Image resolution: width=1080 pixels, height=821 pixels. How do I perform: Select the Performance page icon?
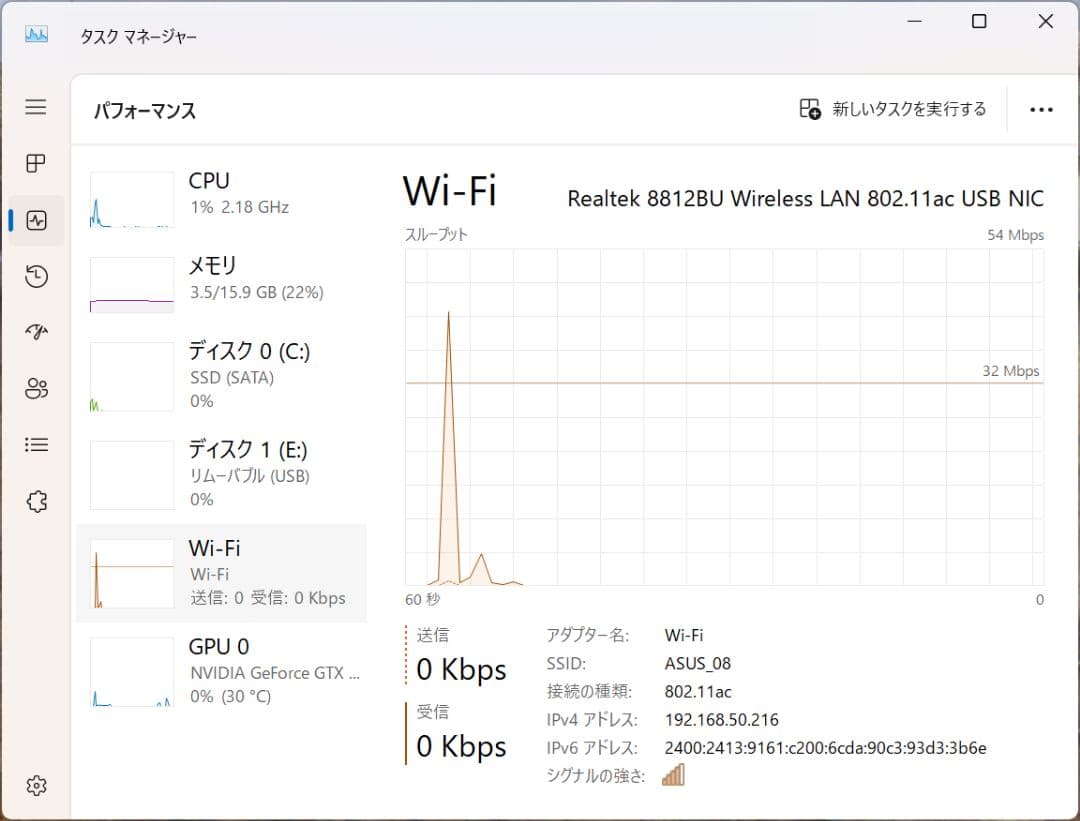pos(36,220)
